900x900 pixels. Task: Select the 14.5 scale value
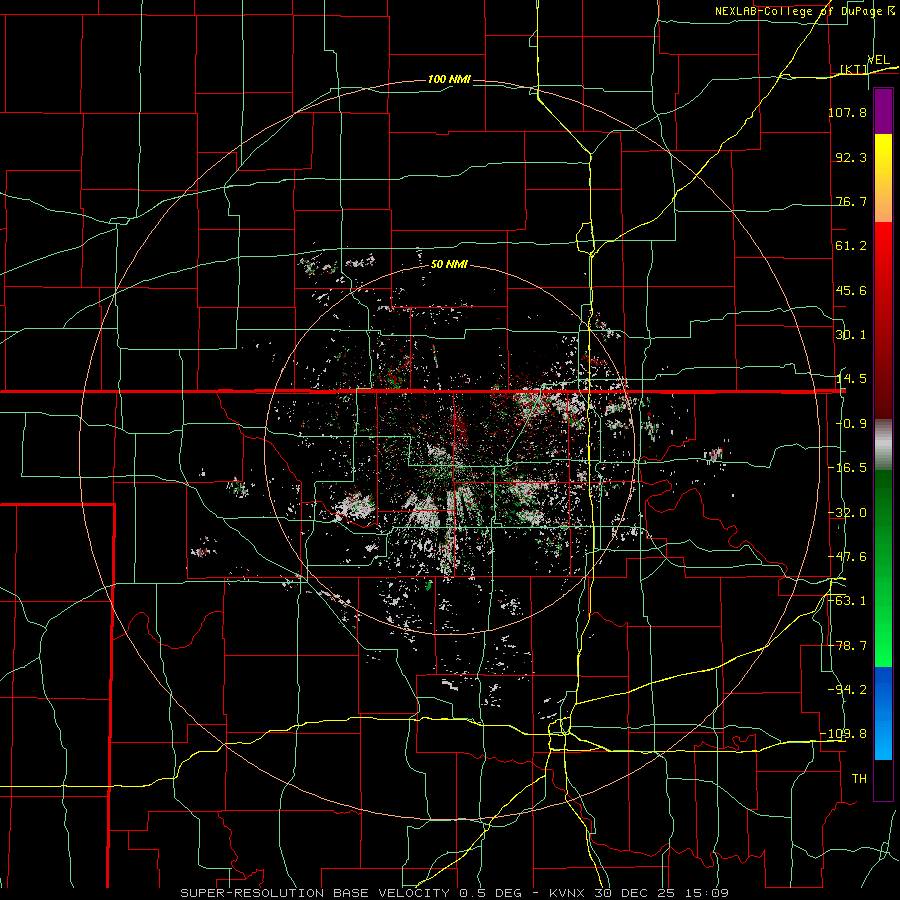pos(851,379)
